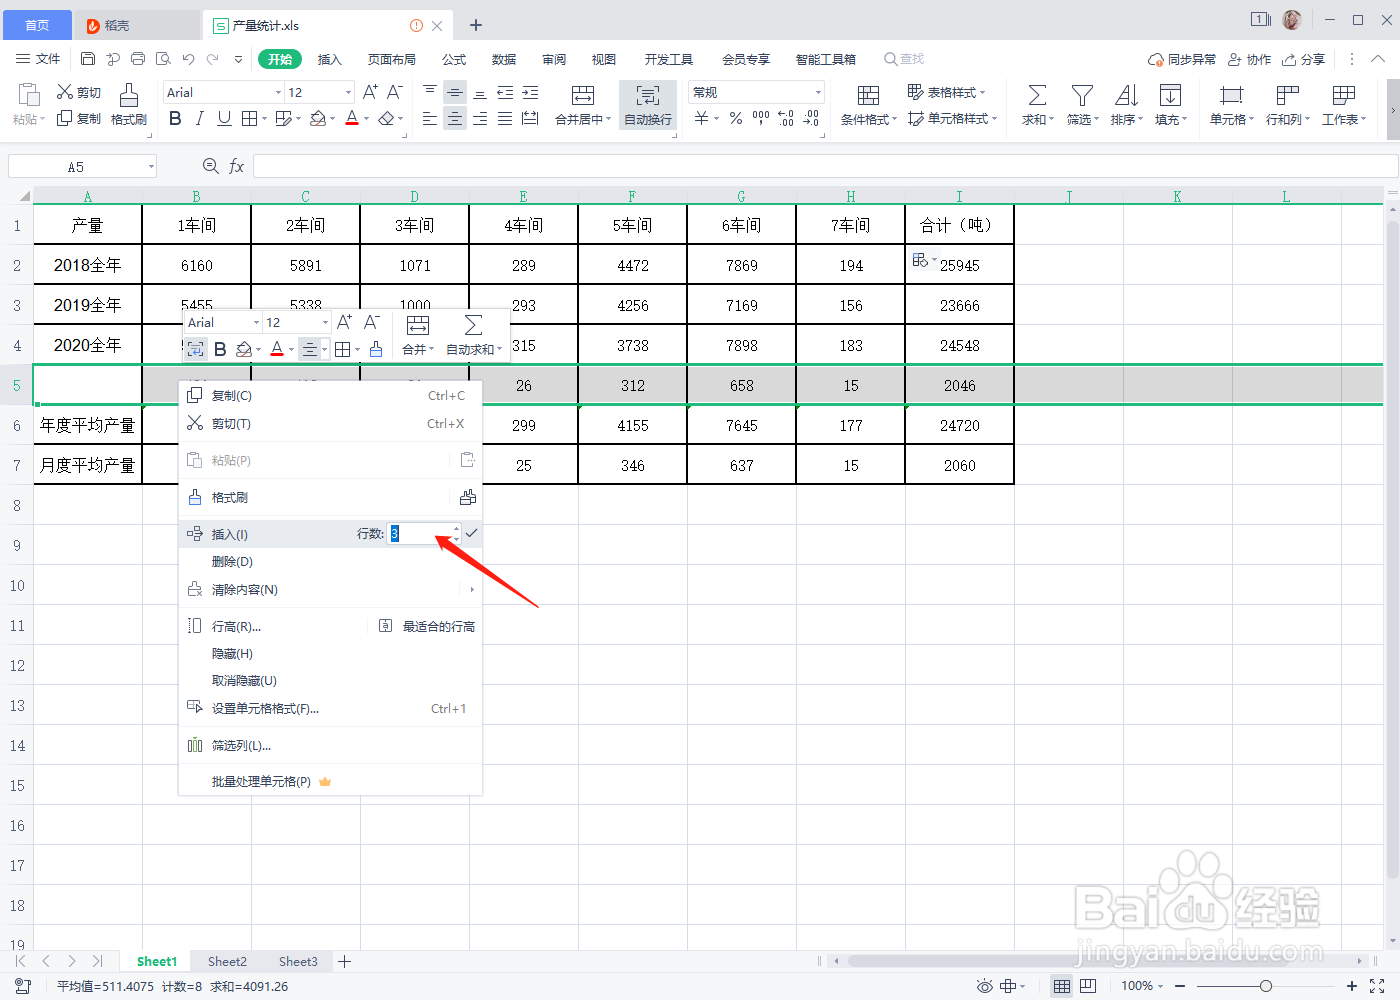Image resolution: width=1400 pixels, height=1000 pixels.
Task: Click the increase decimal places icon
Action: coord(786,119)
